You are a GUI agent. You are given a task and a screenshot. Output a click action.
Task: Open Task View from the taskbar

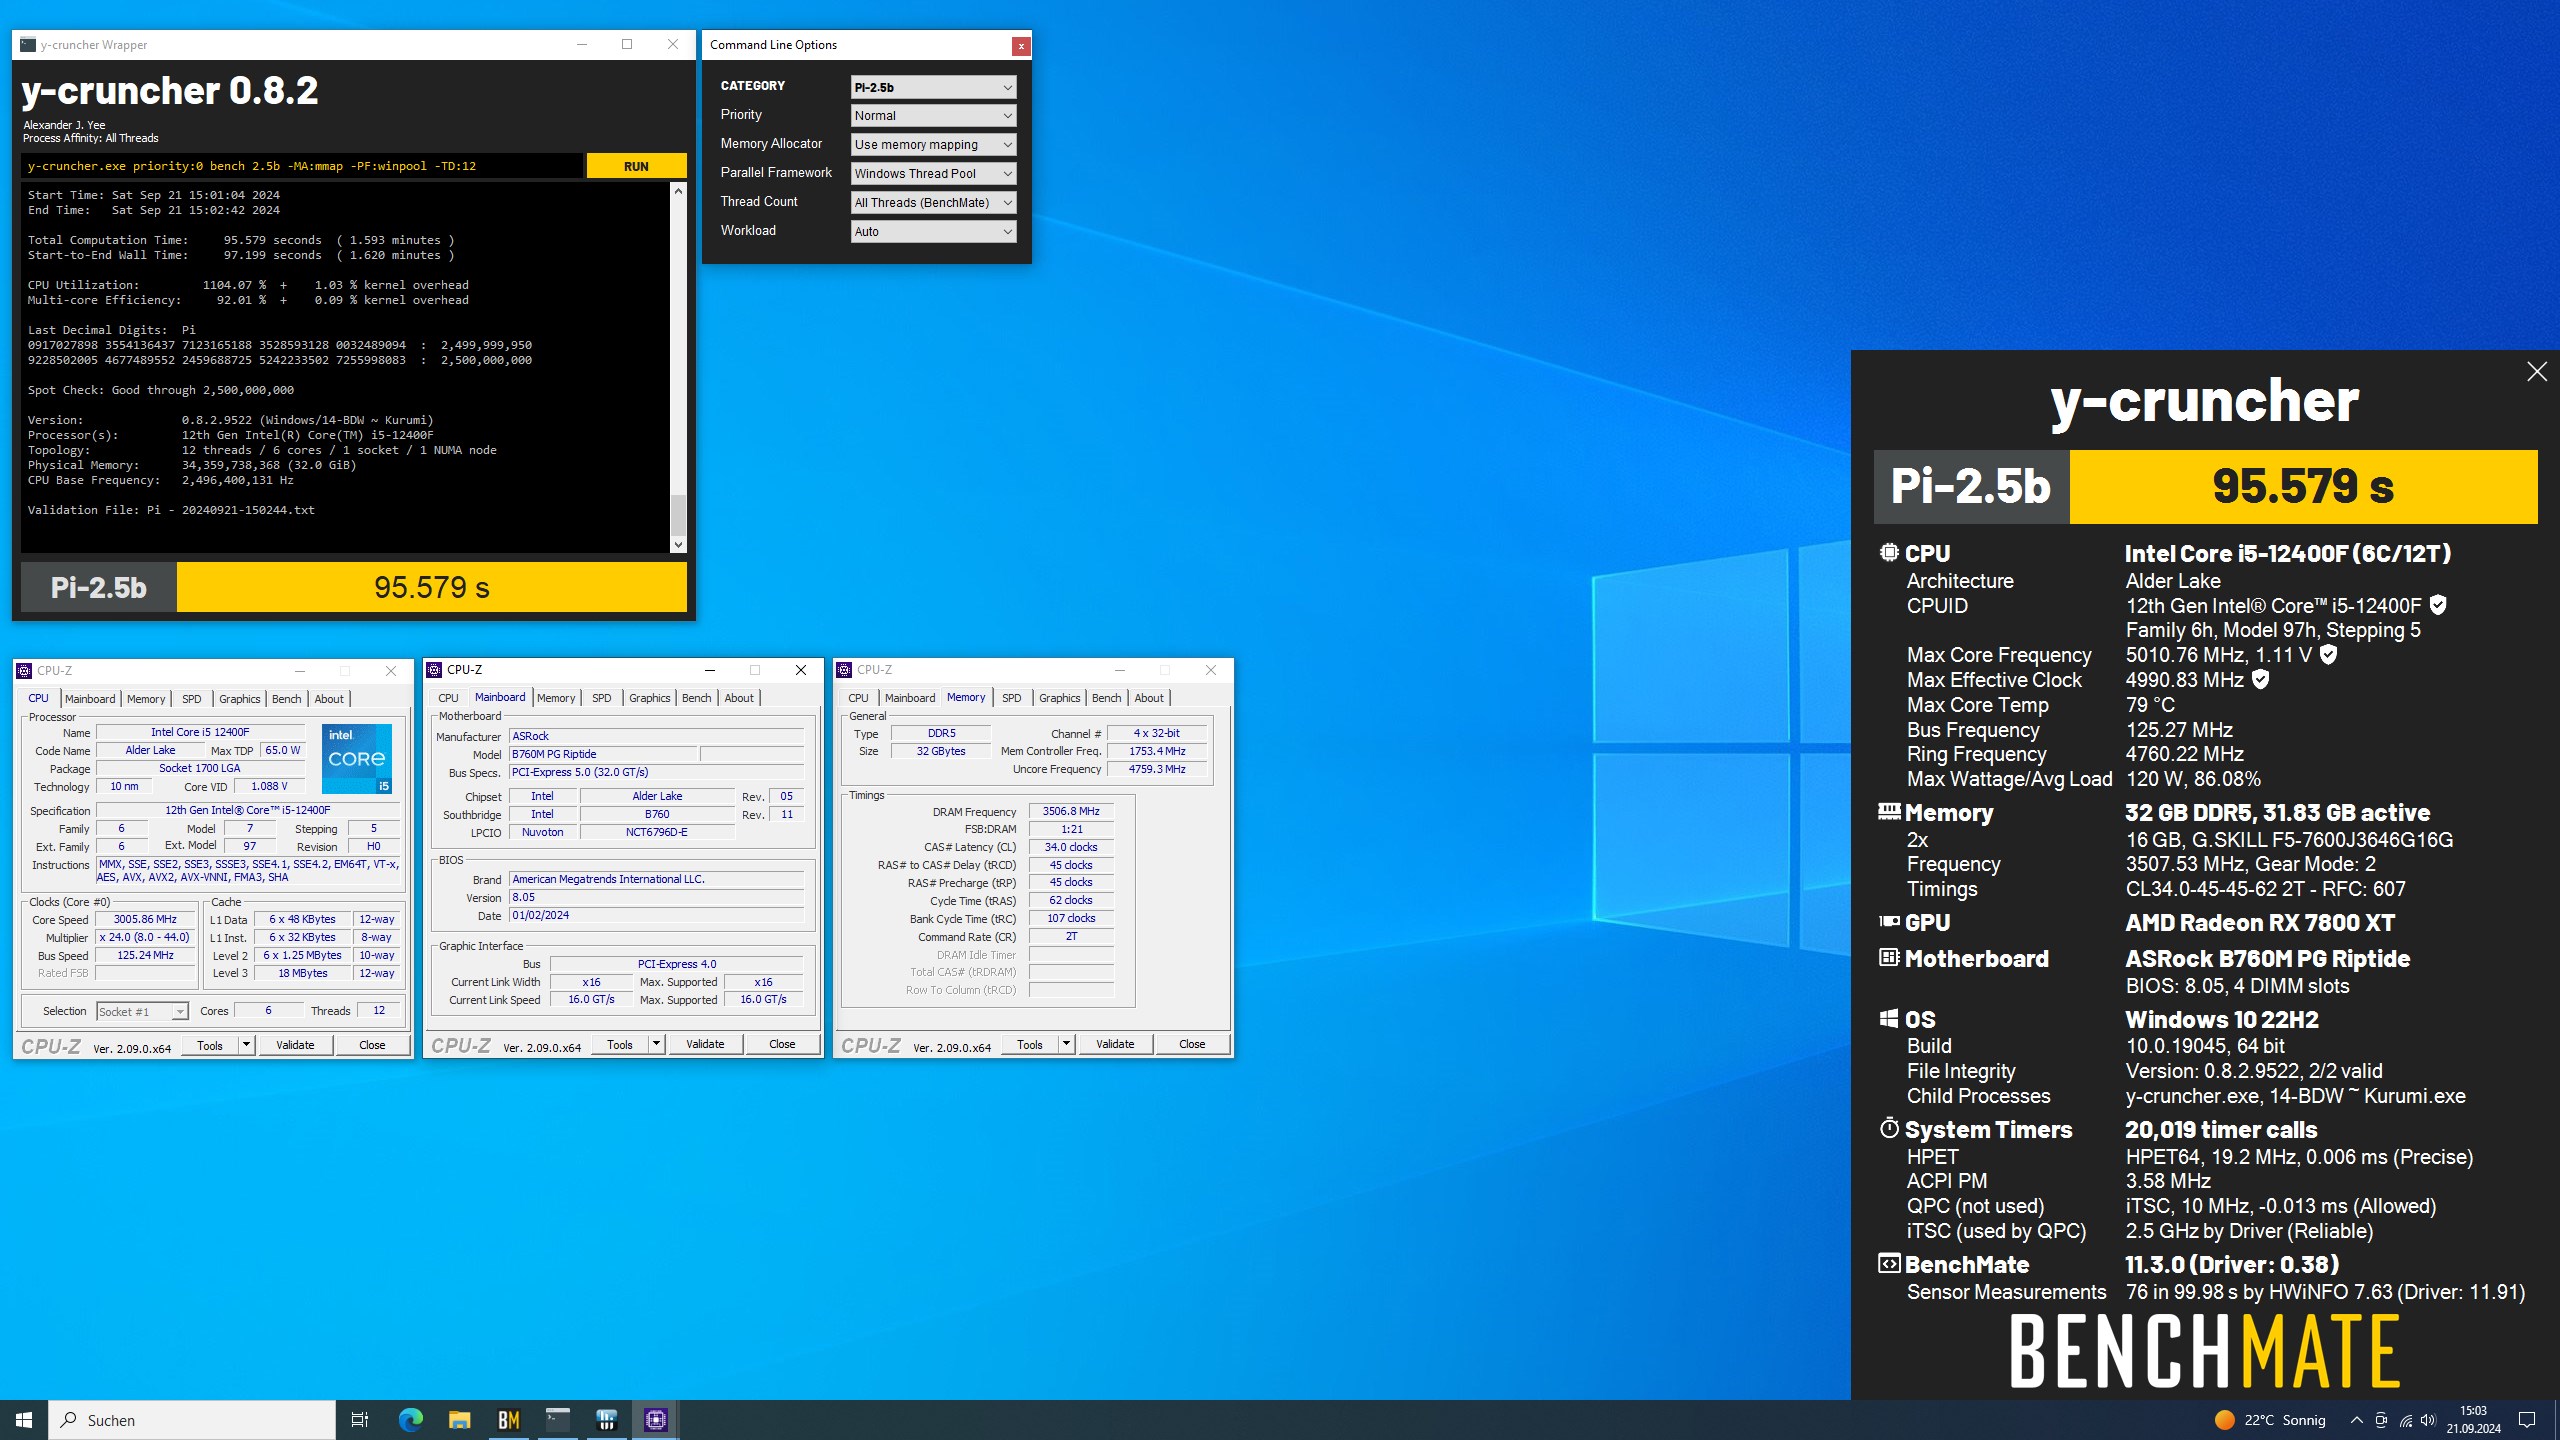pyautogui.click(x=360, y=1420)
